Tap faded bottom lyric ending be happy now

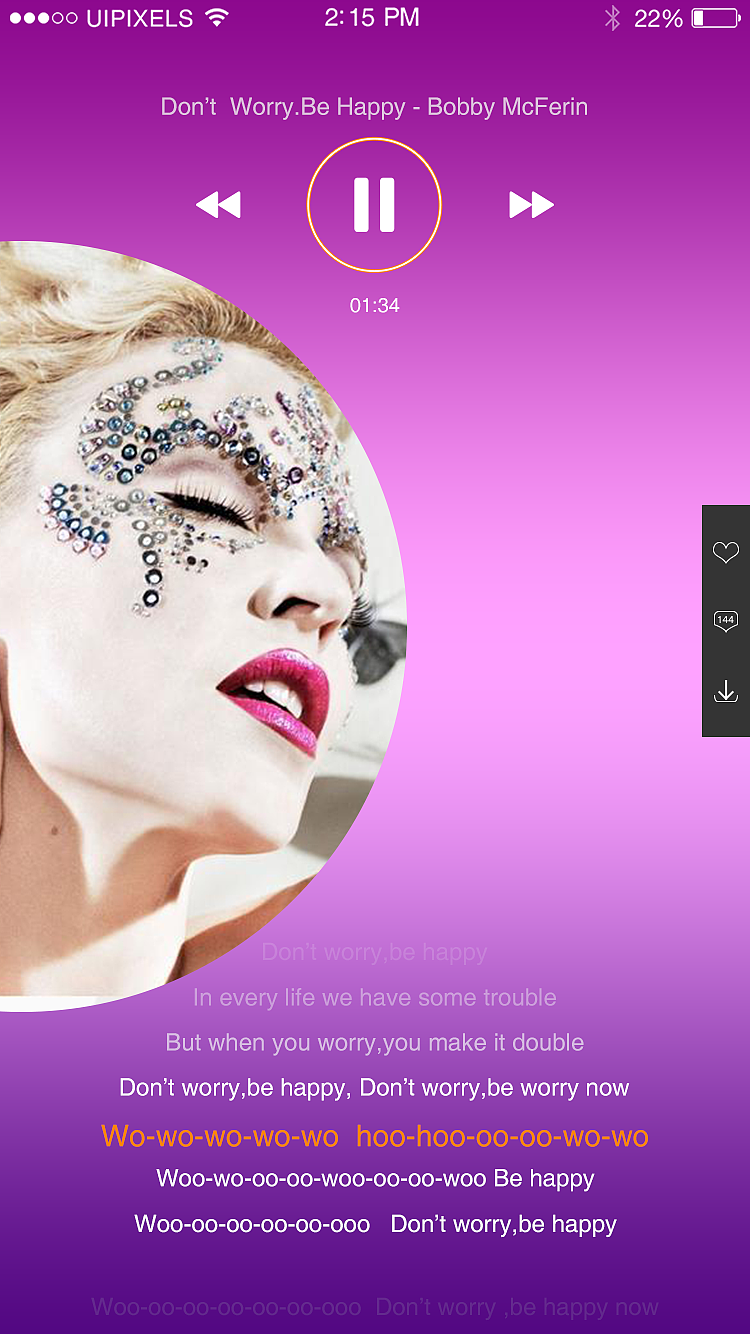[x=375, y=1307]
